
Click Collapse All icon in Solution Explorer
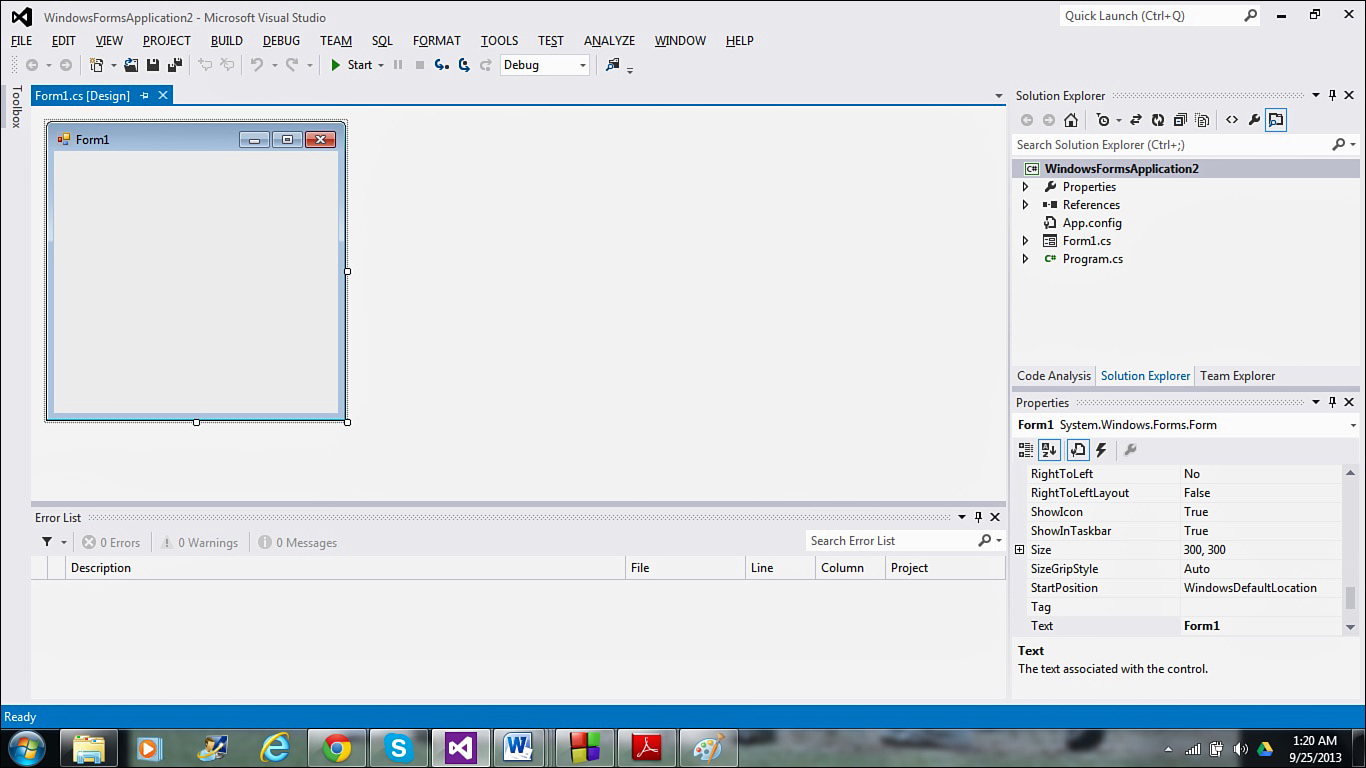[x=1180, y=120]
